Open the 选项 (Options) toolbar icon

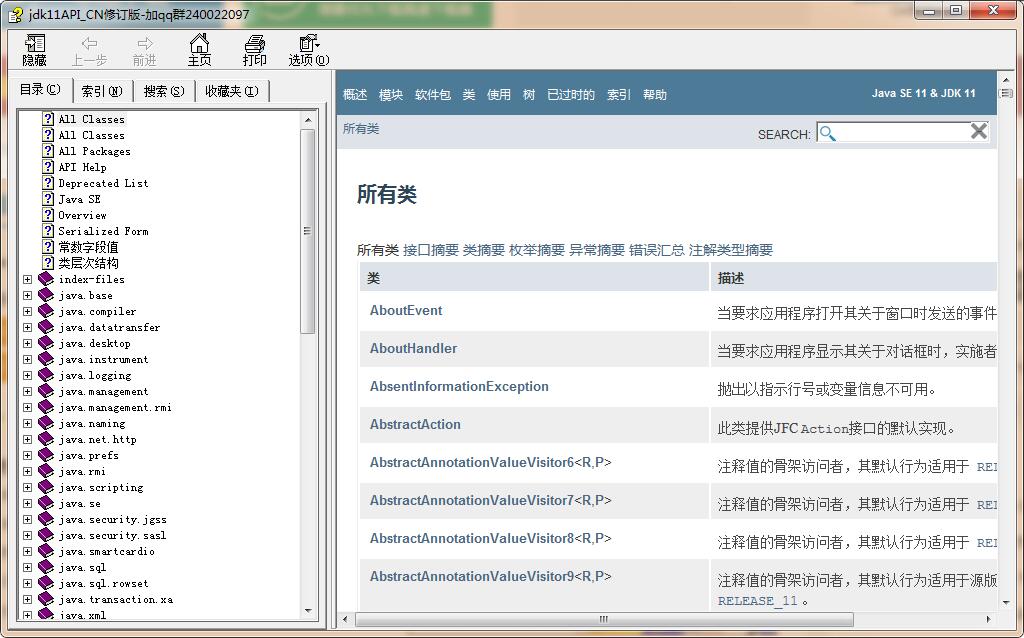tap(309, 51)
